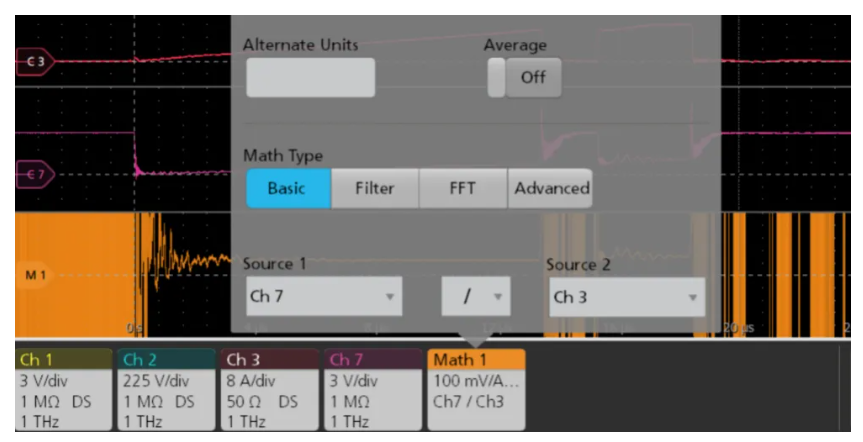Select Basic math type
This screenshot has width=863, height=442.
tap(287, 188)
